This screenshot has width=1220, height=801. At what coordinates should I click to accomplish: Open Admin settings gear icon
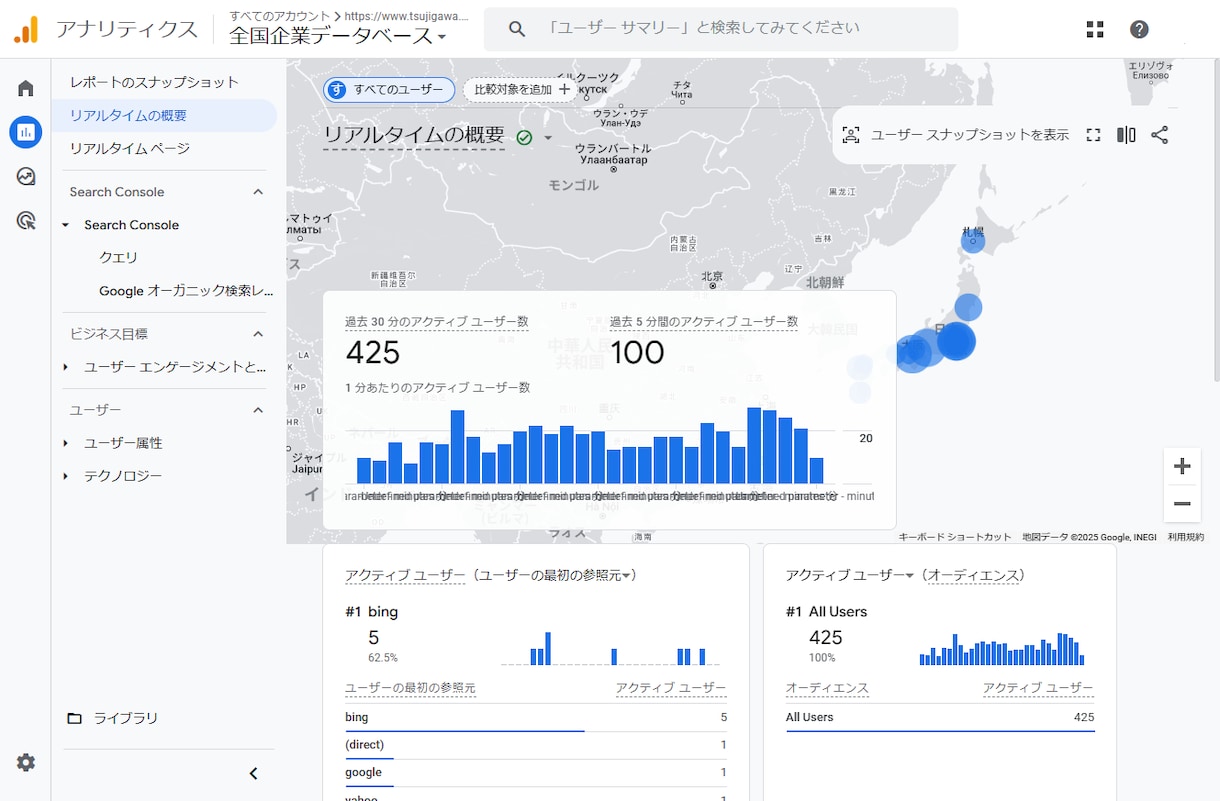pyautogui.click(x=26, y=762)
